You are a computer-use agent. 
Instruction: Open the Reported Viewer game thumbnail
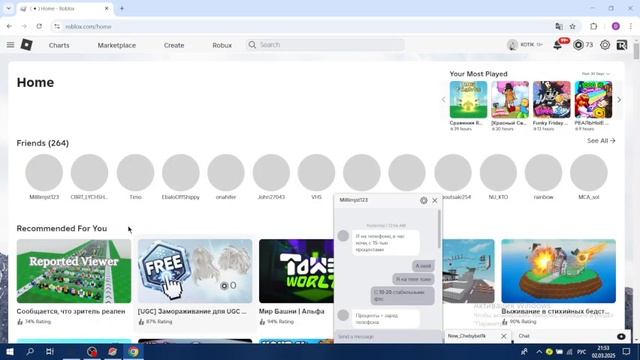(74, 271)
